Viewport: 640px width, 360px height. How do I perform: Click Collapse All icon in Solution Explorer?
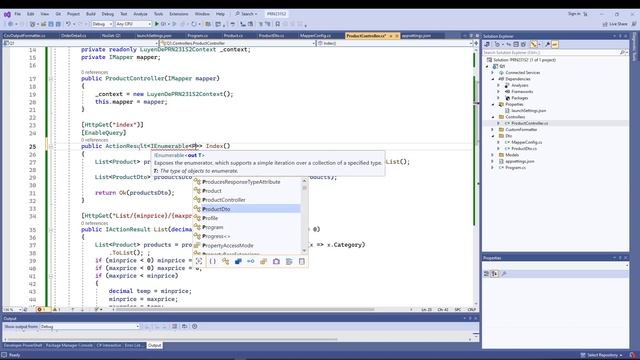point(516,44)
